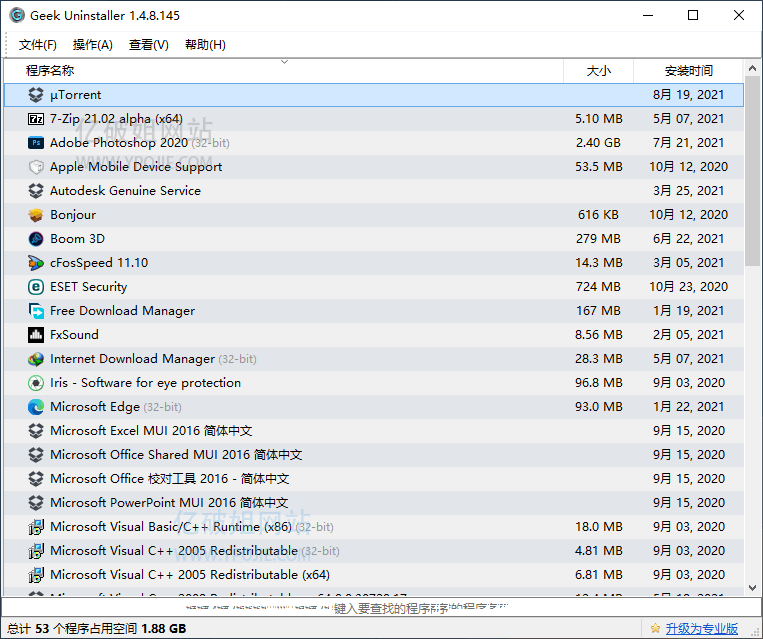Click the FxSound icon
The image size is (763, 639).
click(36, 334)
